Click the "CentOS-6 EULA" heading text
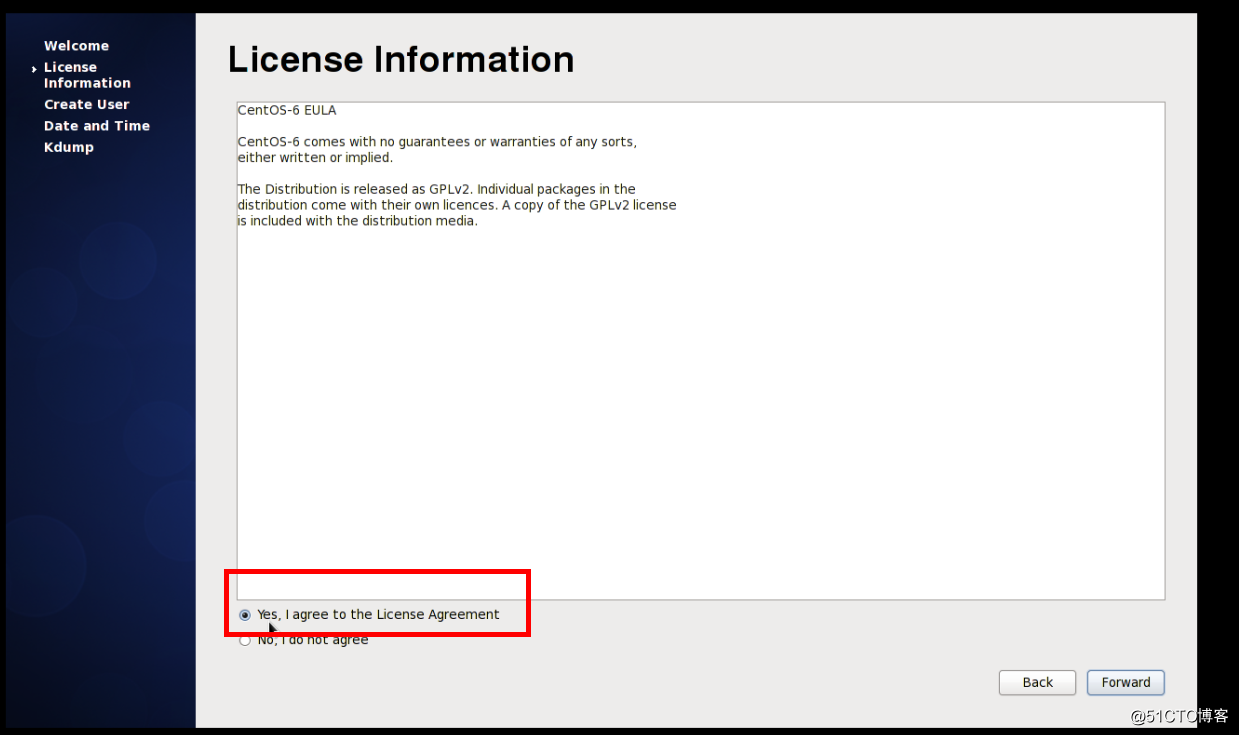The width and height of the screenshot is (1239, 735). point(287,110)
